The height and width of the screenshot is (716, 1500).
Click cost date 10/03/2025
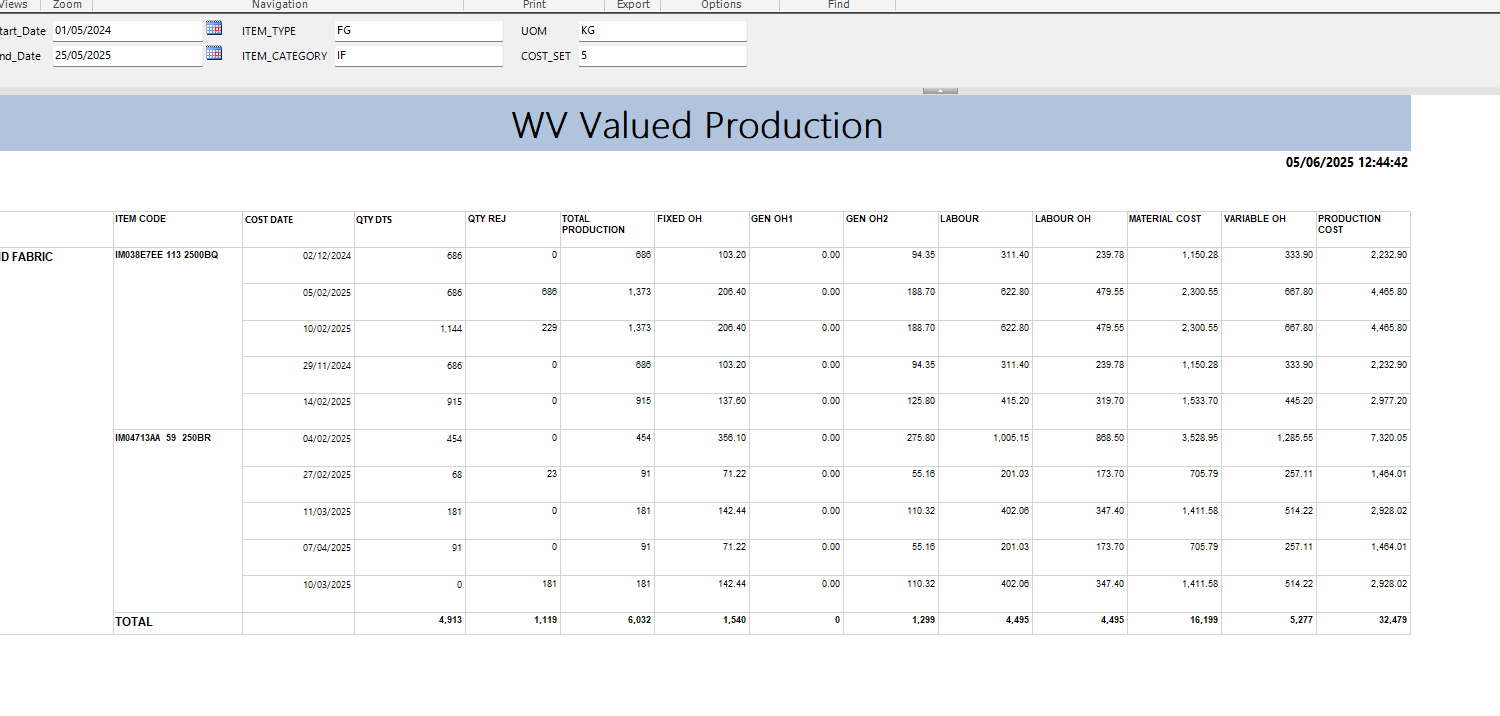point(327,585)
